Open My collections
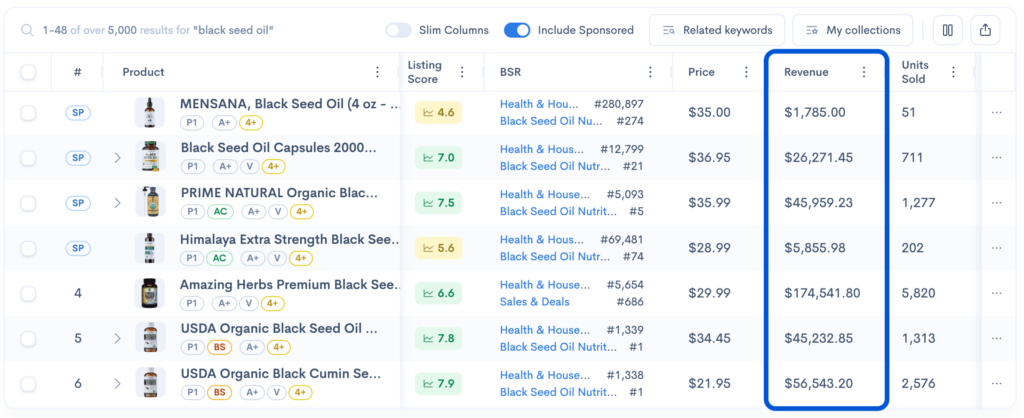This screenshot has height=418, width=1024. pos(853,30)
